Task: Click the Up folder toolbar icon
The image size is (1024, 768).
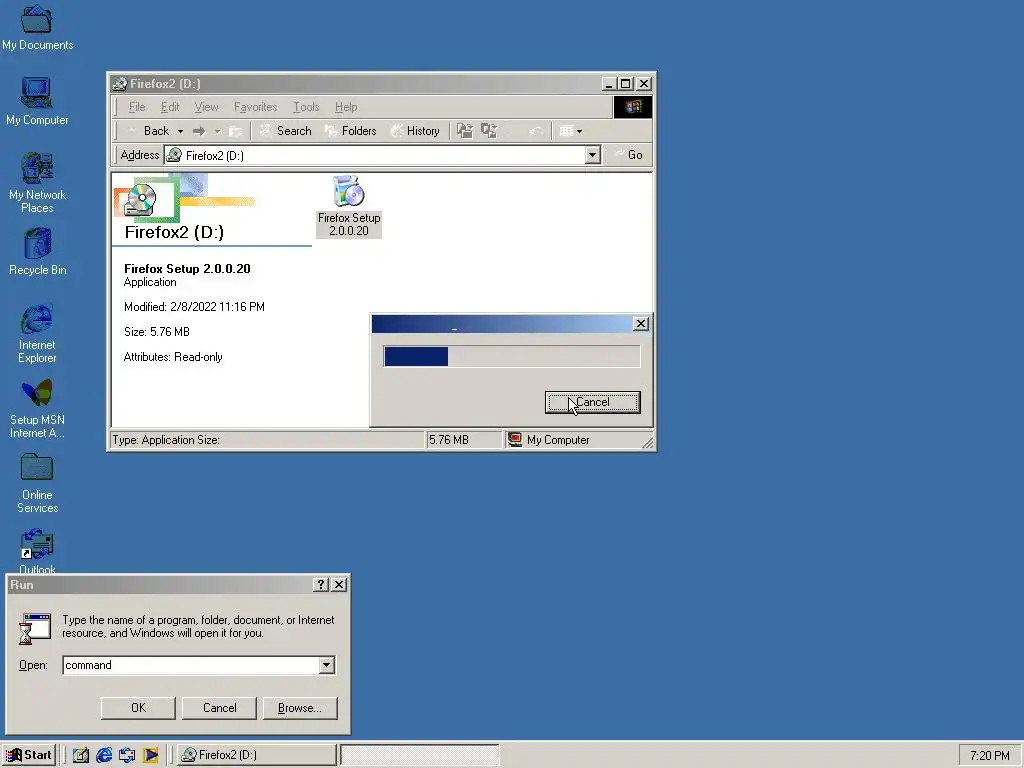Action: point(235,131)
